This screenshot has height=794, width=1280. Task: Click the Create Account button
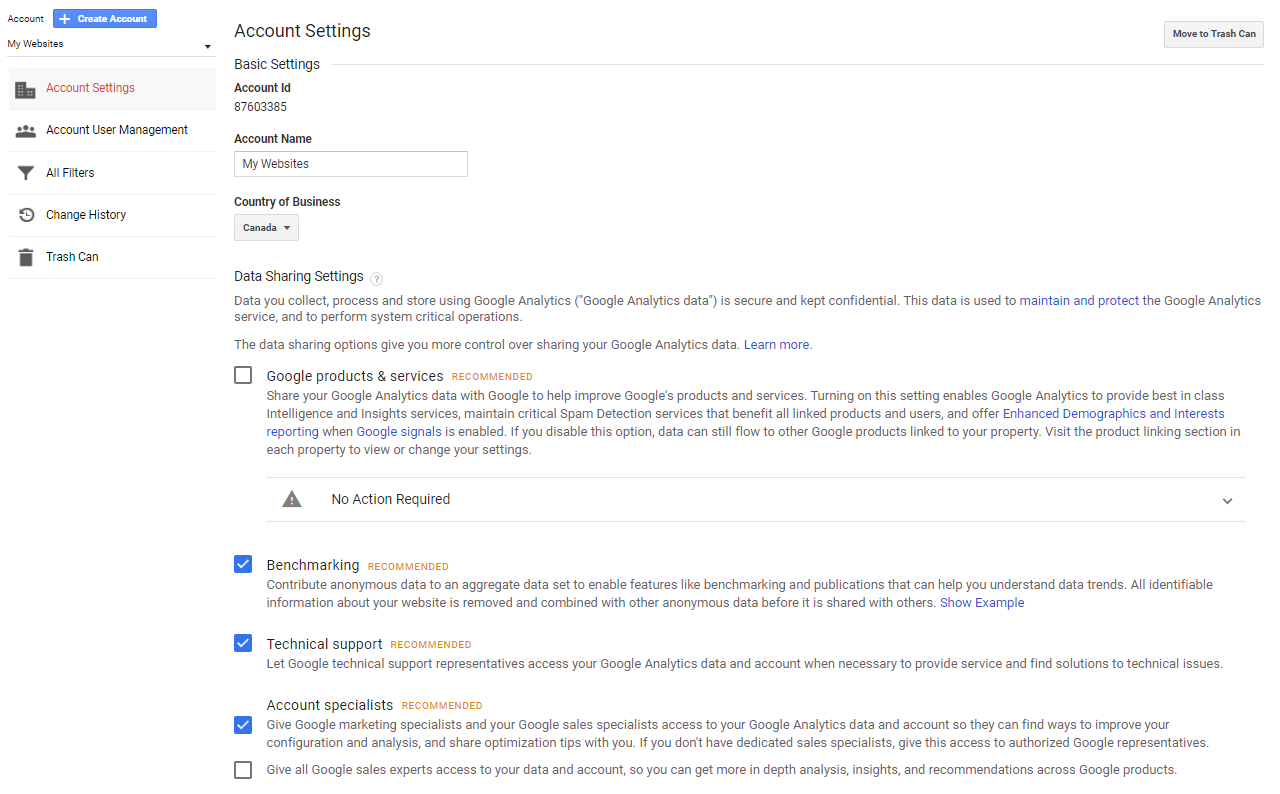pos(105,19)
